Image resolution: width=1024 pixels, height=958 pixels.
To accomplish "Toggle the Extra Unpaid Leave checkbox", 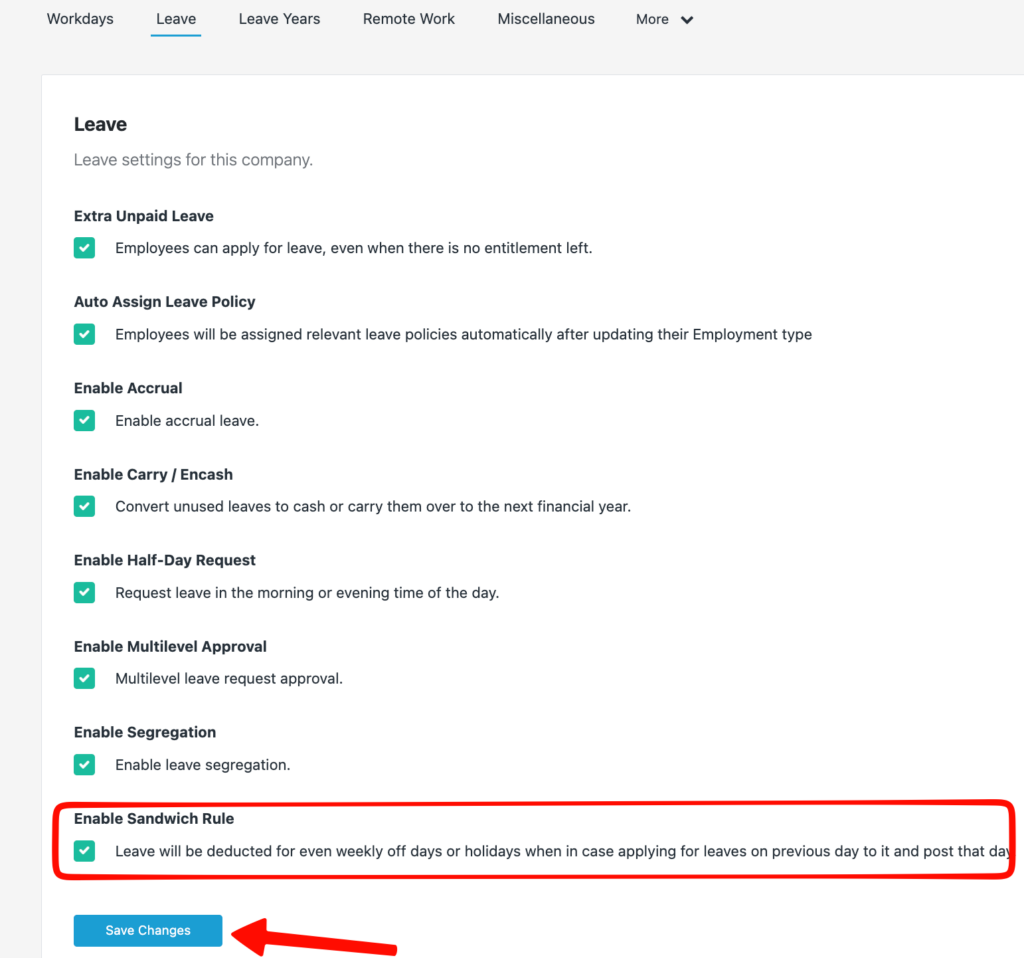I will tap(85, 248).
